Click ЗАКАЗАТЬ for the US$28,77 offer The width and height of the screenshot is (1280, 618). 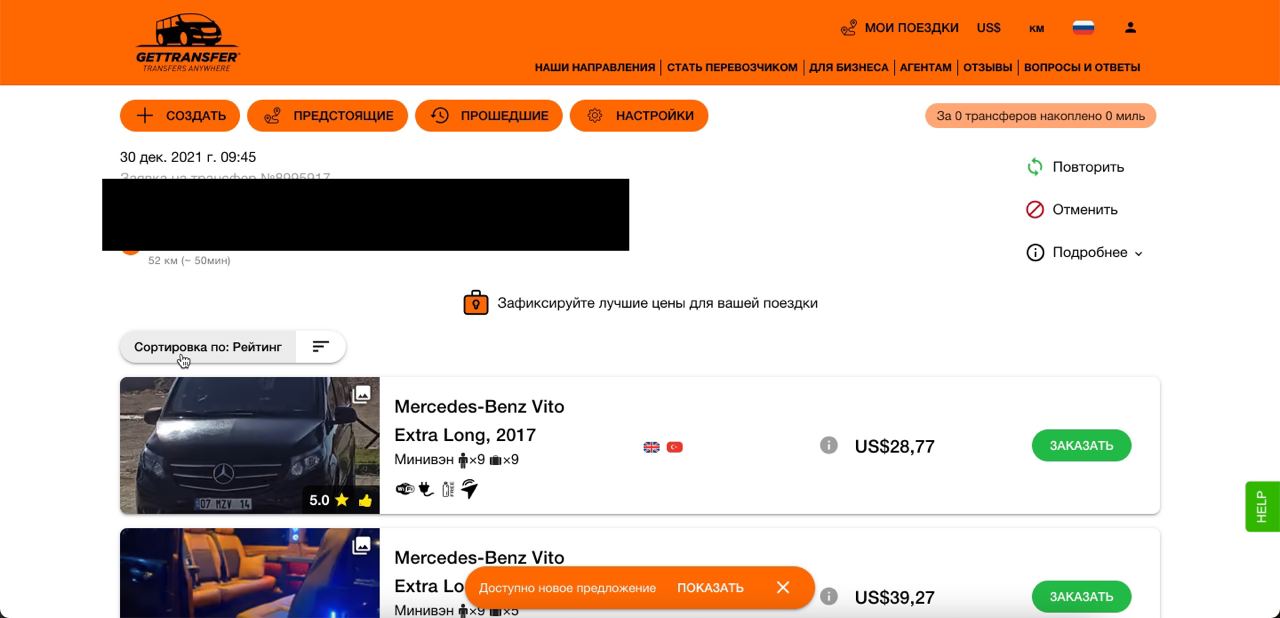pos(1081,445)
